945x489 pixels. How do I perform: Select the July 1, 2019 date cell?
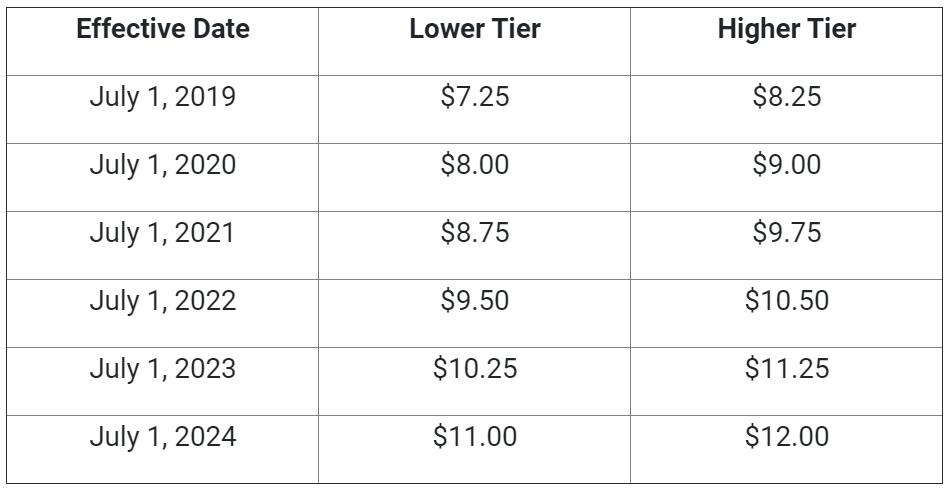point(163,97)
